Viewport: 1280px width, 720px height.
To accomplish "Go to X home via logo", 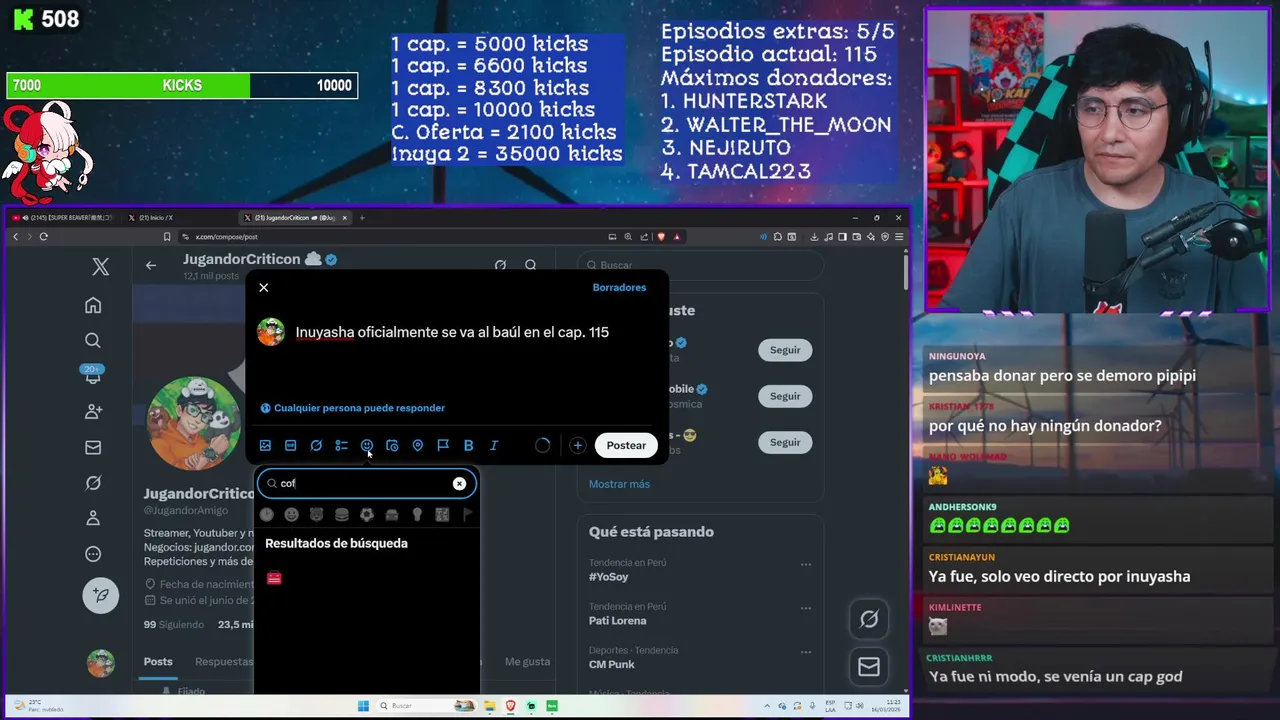I will [x=101, y=266].
